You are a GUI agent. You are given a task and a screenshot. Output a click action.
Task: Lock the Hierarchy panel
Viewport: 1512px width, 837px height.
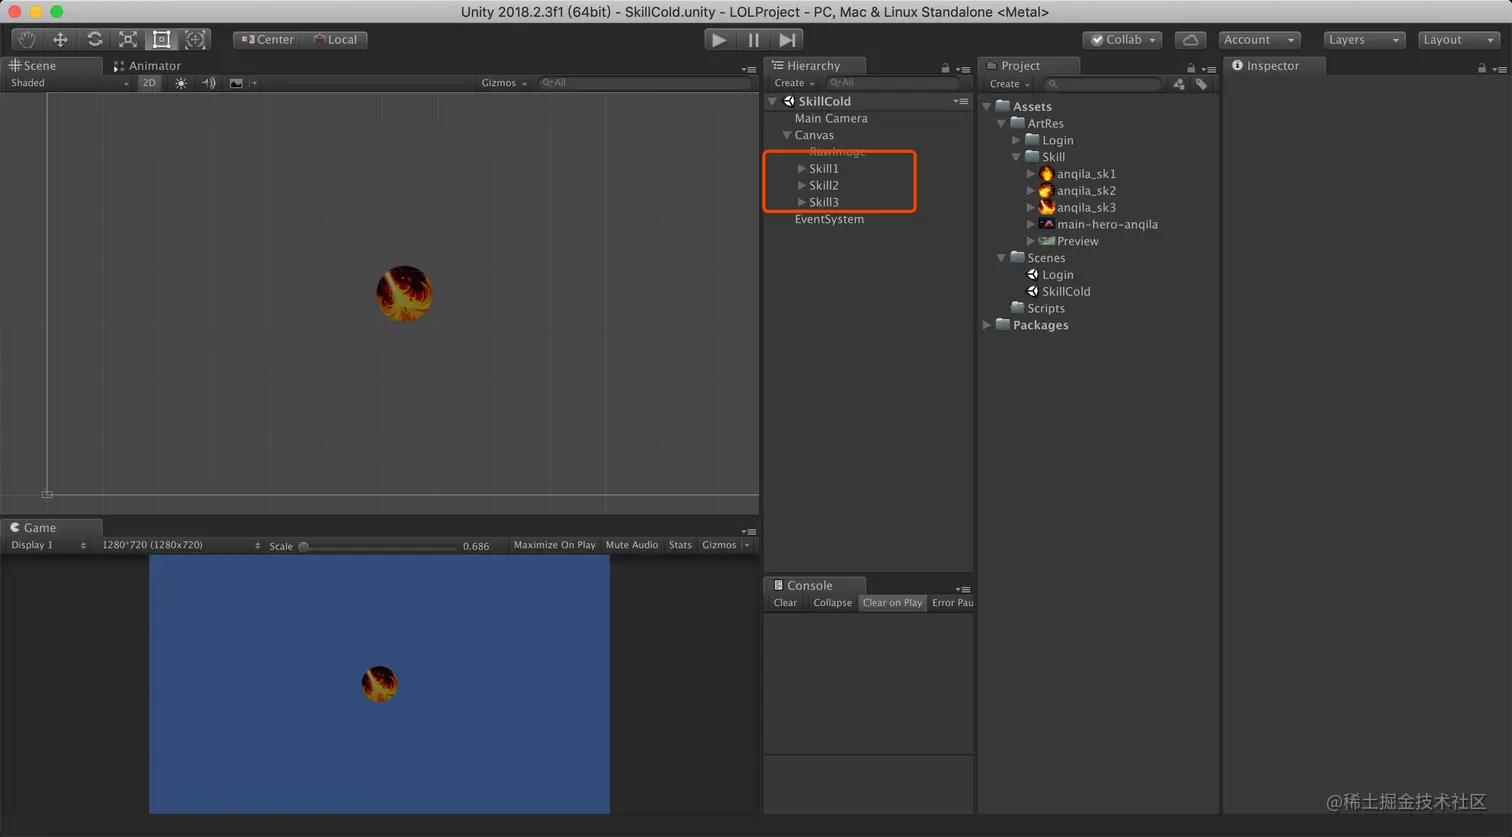point(945,68)
